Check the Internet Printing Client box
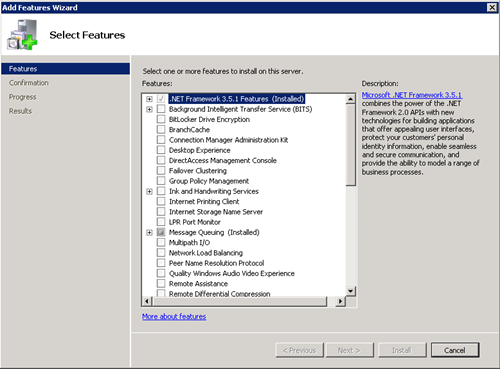 coord(161,201)
